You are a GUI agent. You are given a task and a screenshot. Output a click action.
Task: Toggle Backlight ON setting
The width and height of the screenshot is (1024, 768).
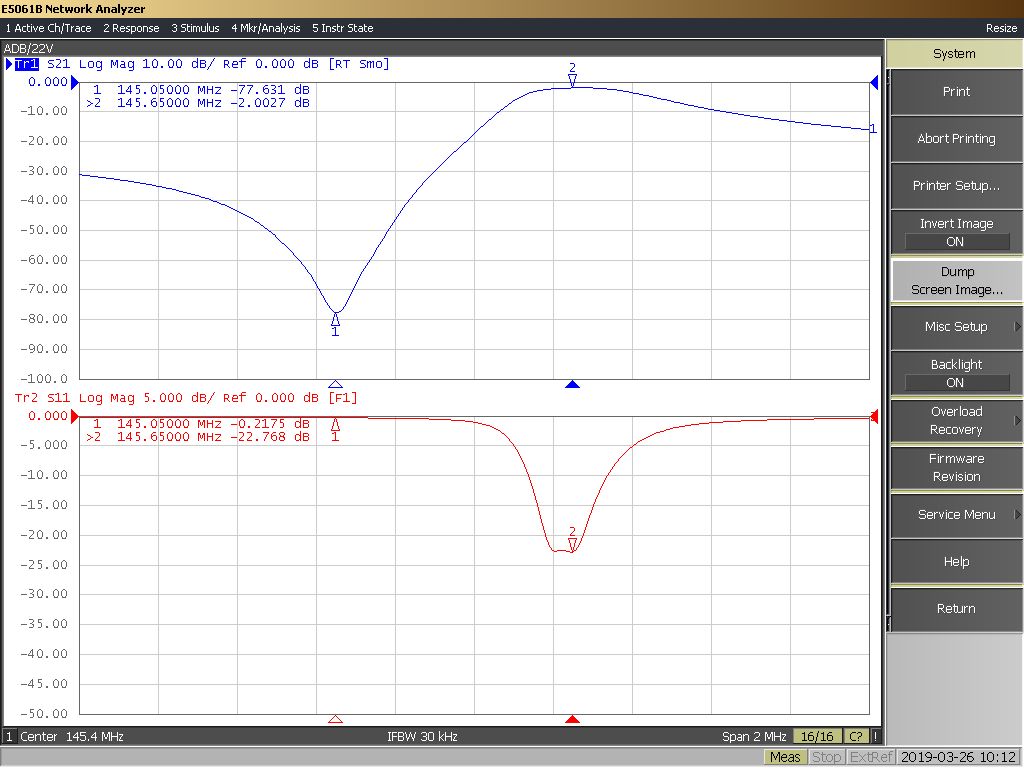[956, 374]
